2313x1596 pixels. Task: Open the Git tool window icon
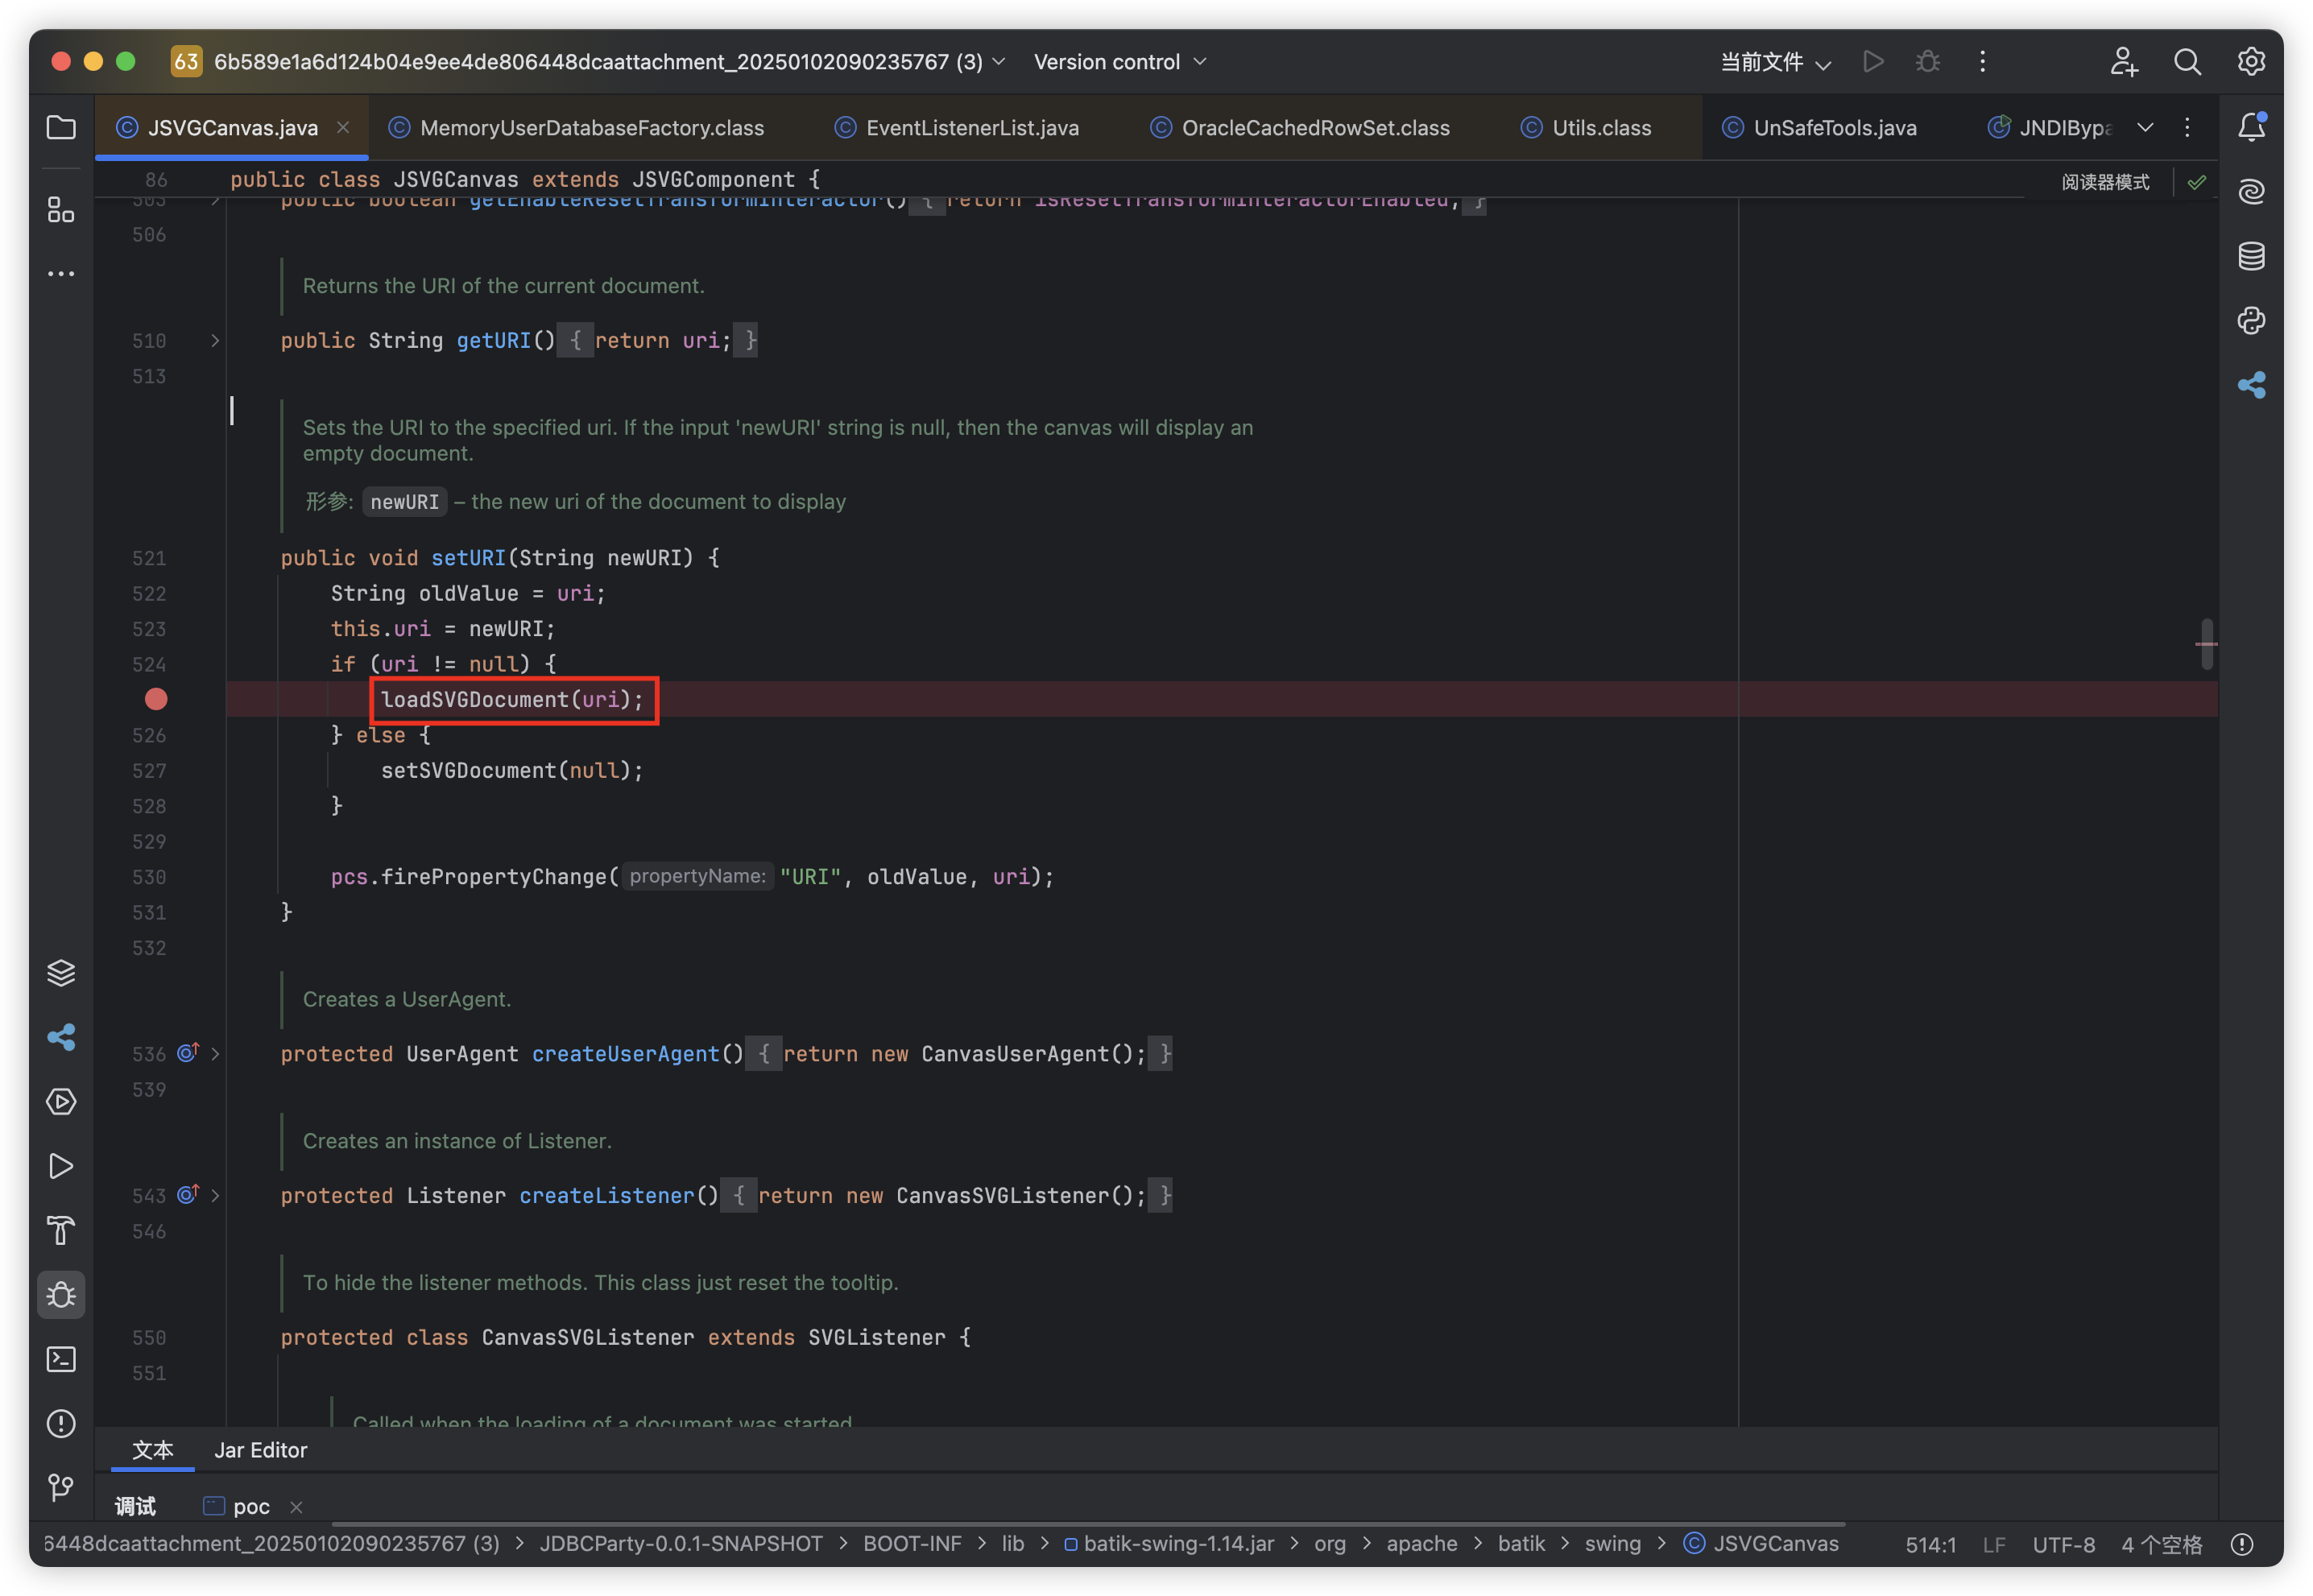[x=61, y=1488]
